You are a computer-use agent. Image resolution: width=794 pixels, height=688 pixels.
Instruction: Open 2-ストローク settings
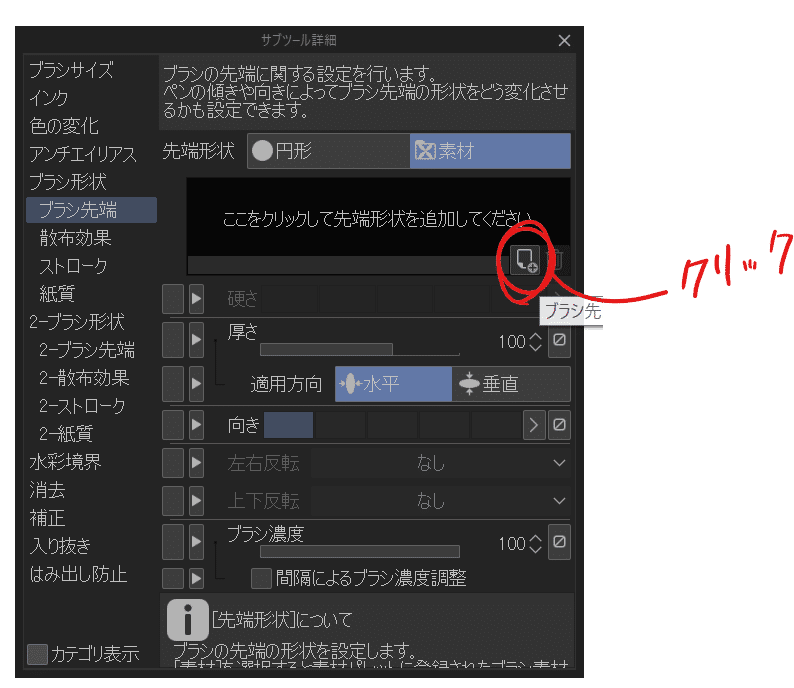82,406
